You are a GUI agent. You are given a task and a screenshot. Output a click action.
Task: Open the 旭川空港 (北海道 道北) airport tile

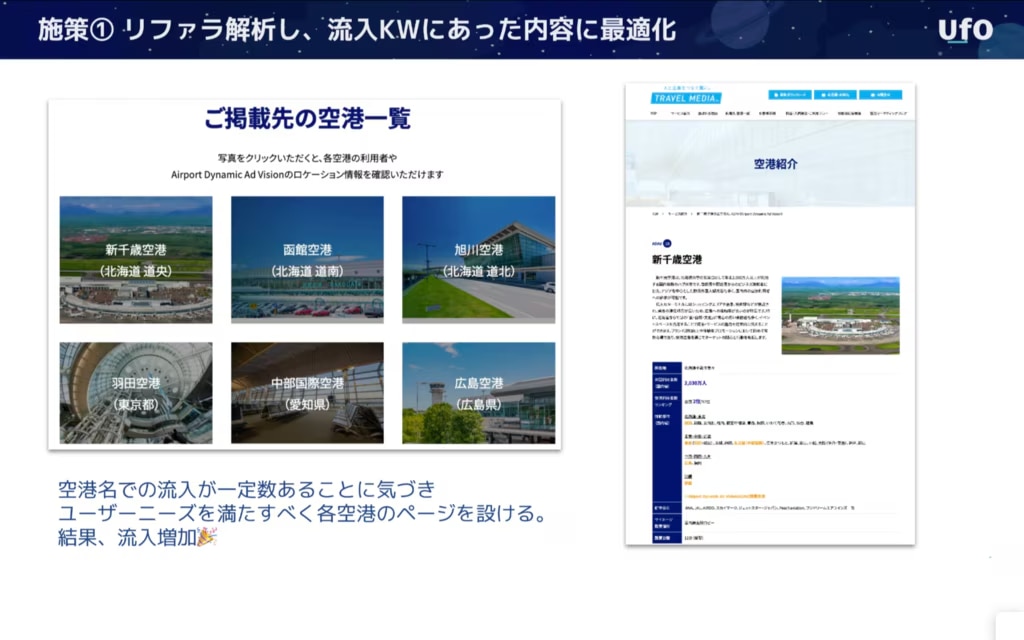pyautogui.click(x=478, y=259)
